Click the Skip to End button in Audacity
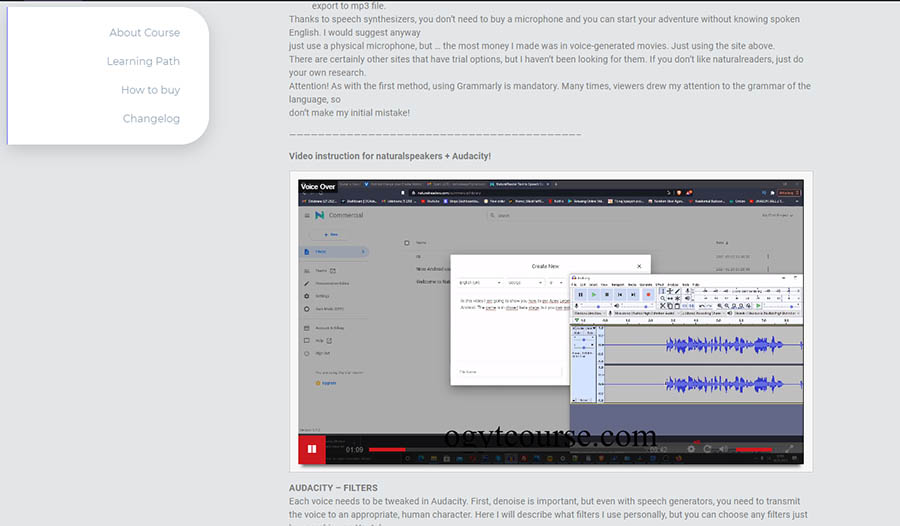This screenshot has width=900, height=526. click(634, 295)
